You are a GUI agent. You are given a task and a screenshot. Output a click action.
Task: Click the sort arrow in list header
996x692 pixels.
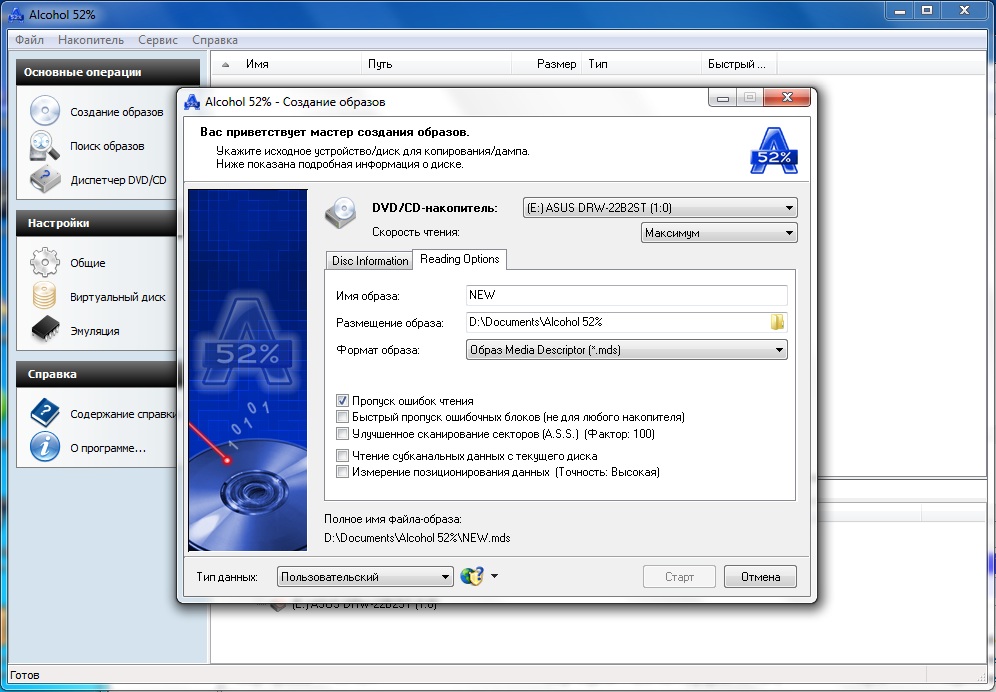(224, 64)
